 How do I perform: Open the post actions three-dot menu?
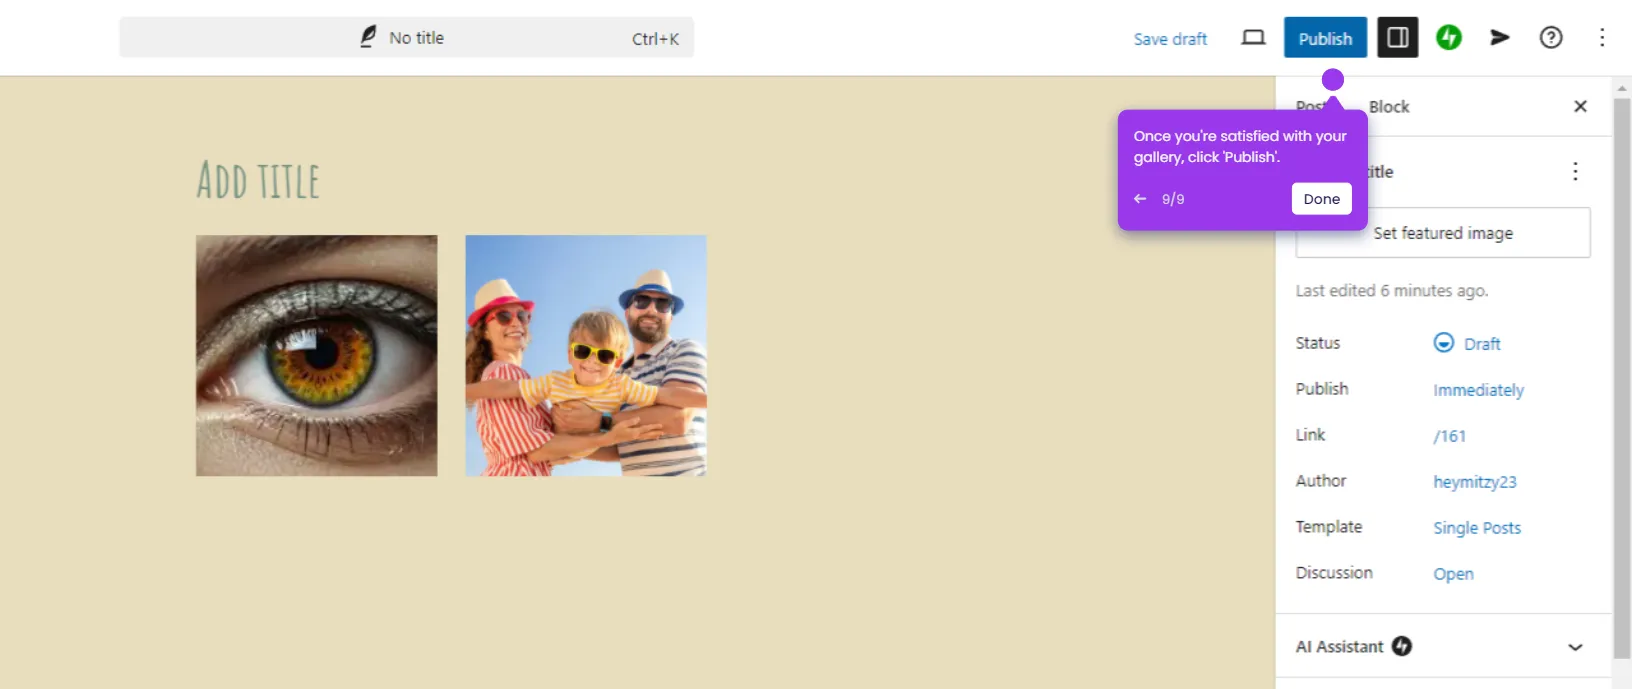pos(1575,171)
